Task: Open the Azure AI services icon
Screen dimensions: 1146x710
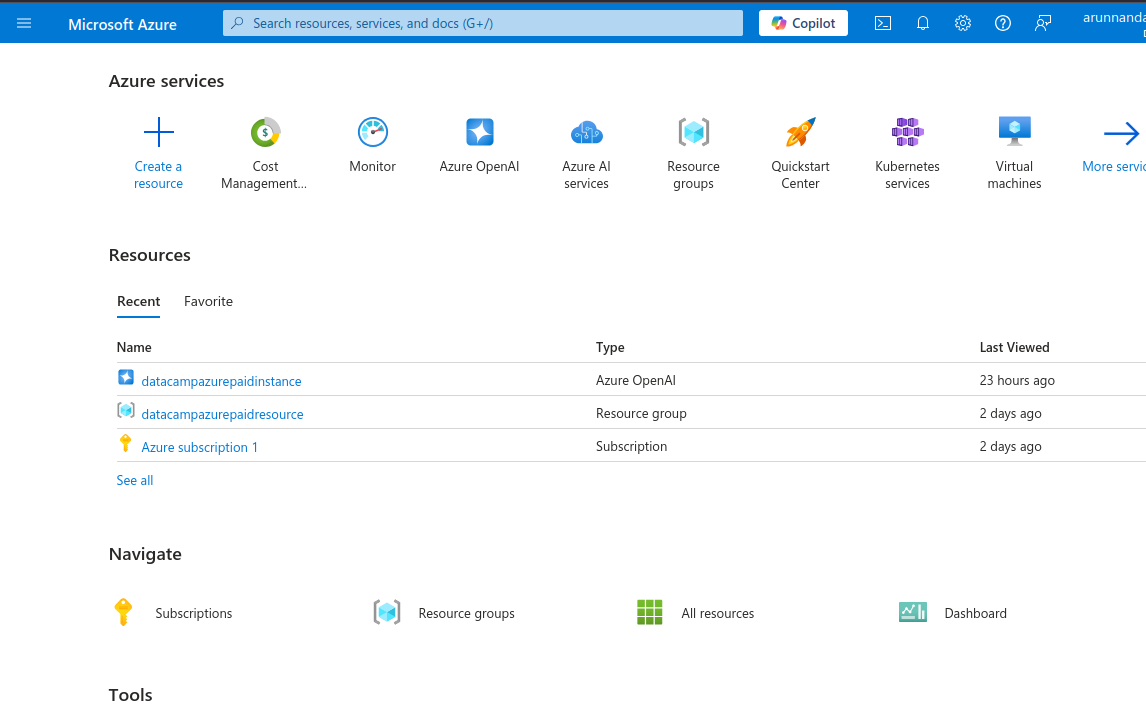Action: point(586,132)
